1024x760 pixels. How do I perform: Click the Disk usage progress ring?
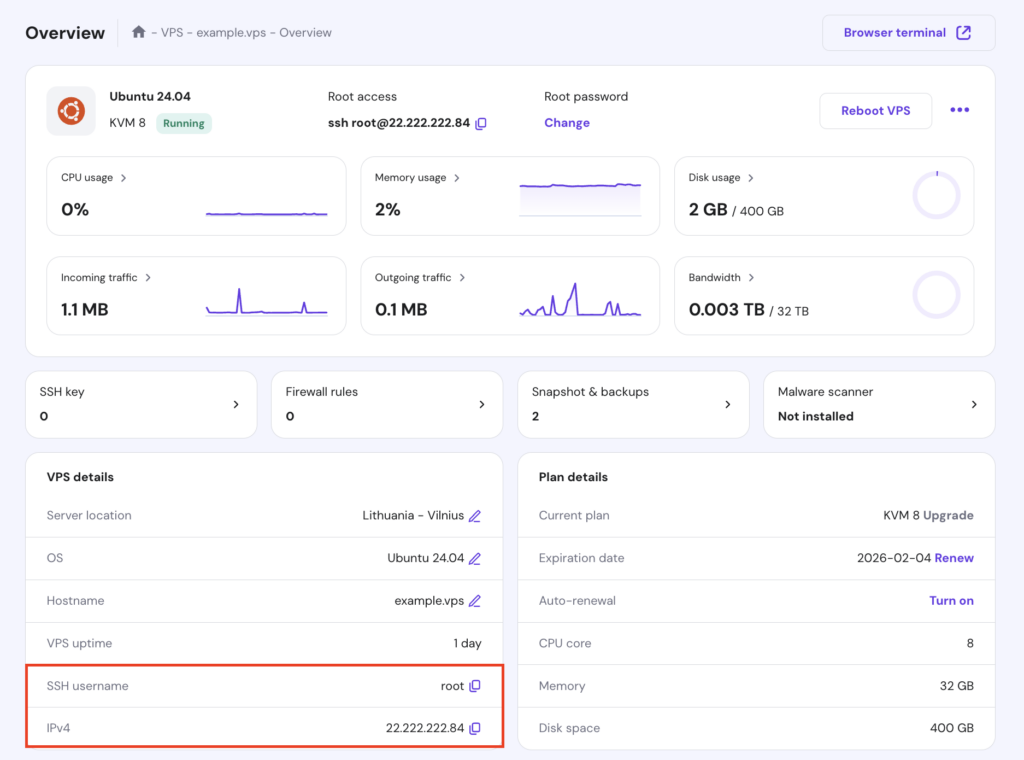pos(936,196)
